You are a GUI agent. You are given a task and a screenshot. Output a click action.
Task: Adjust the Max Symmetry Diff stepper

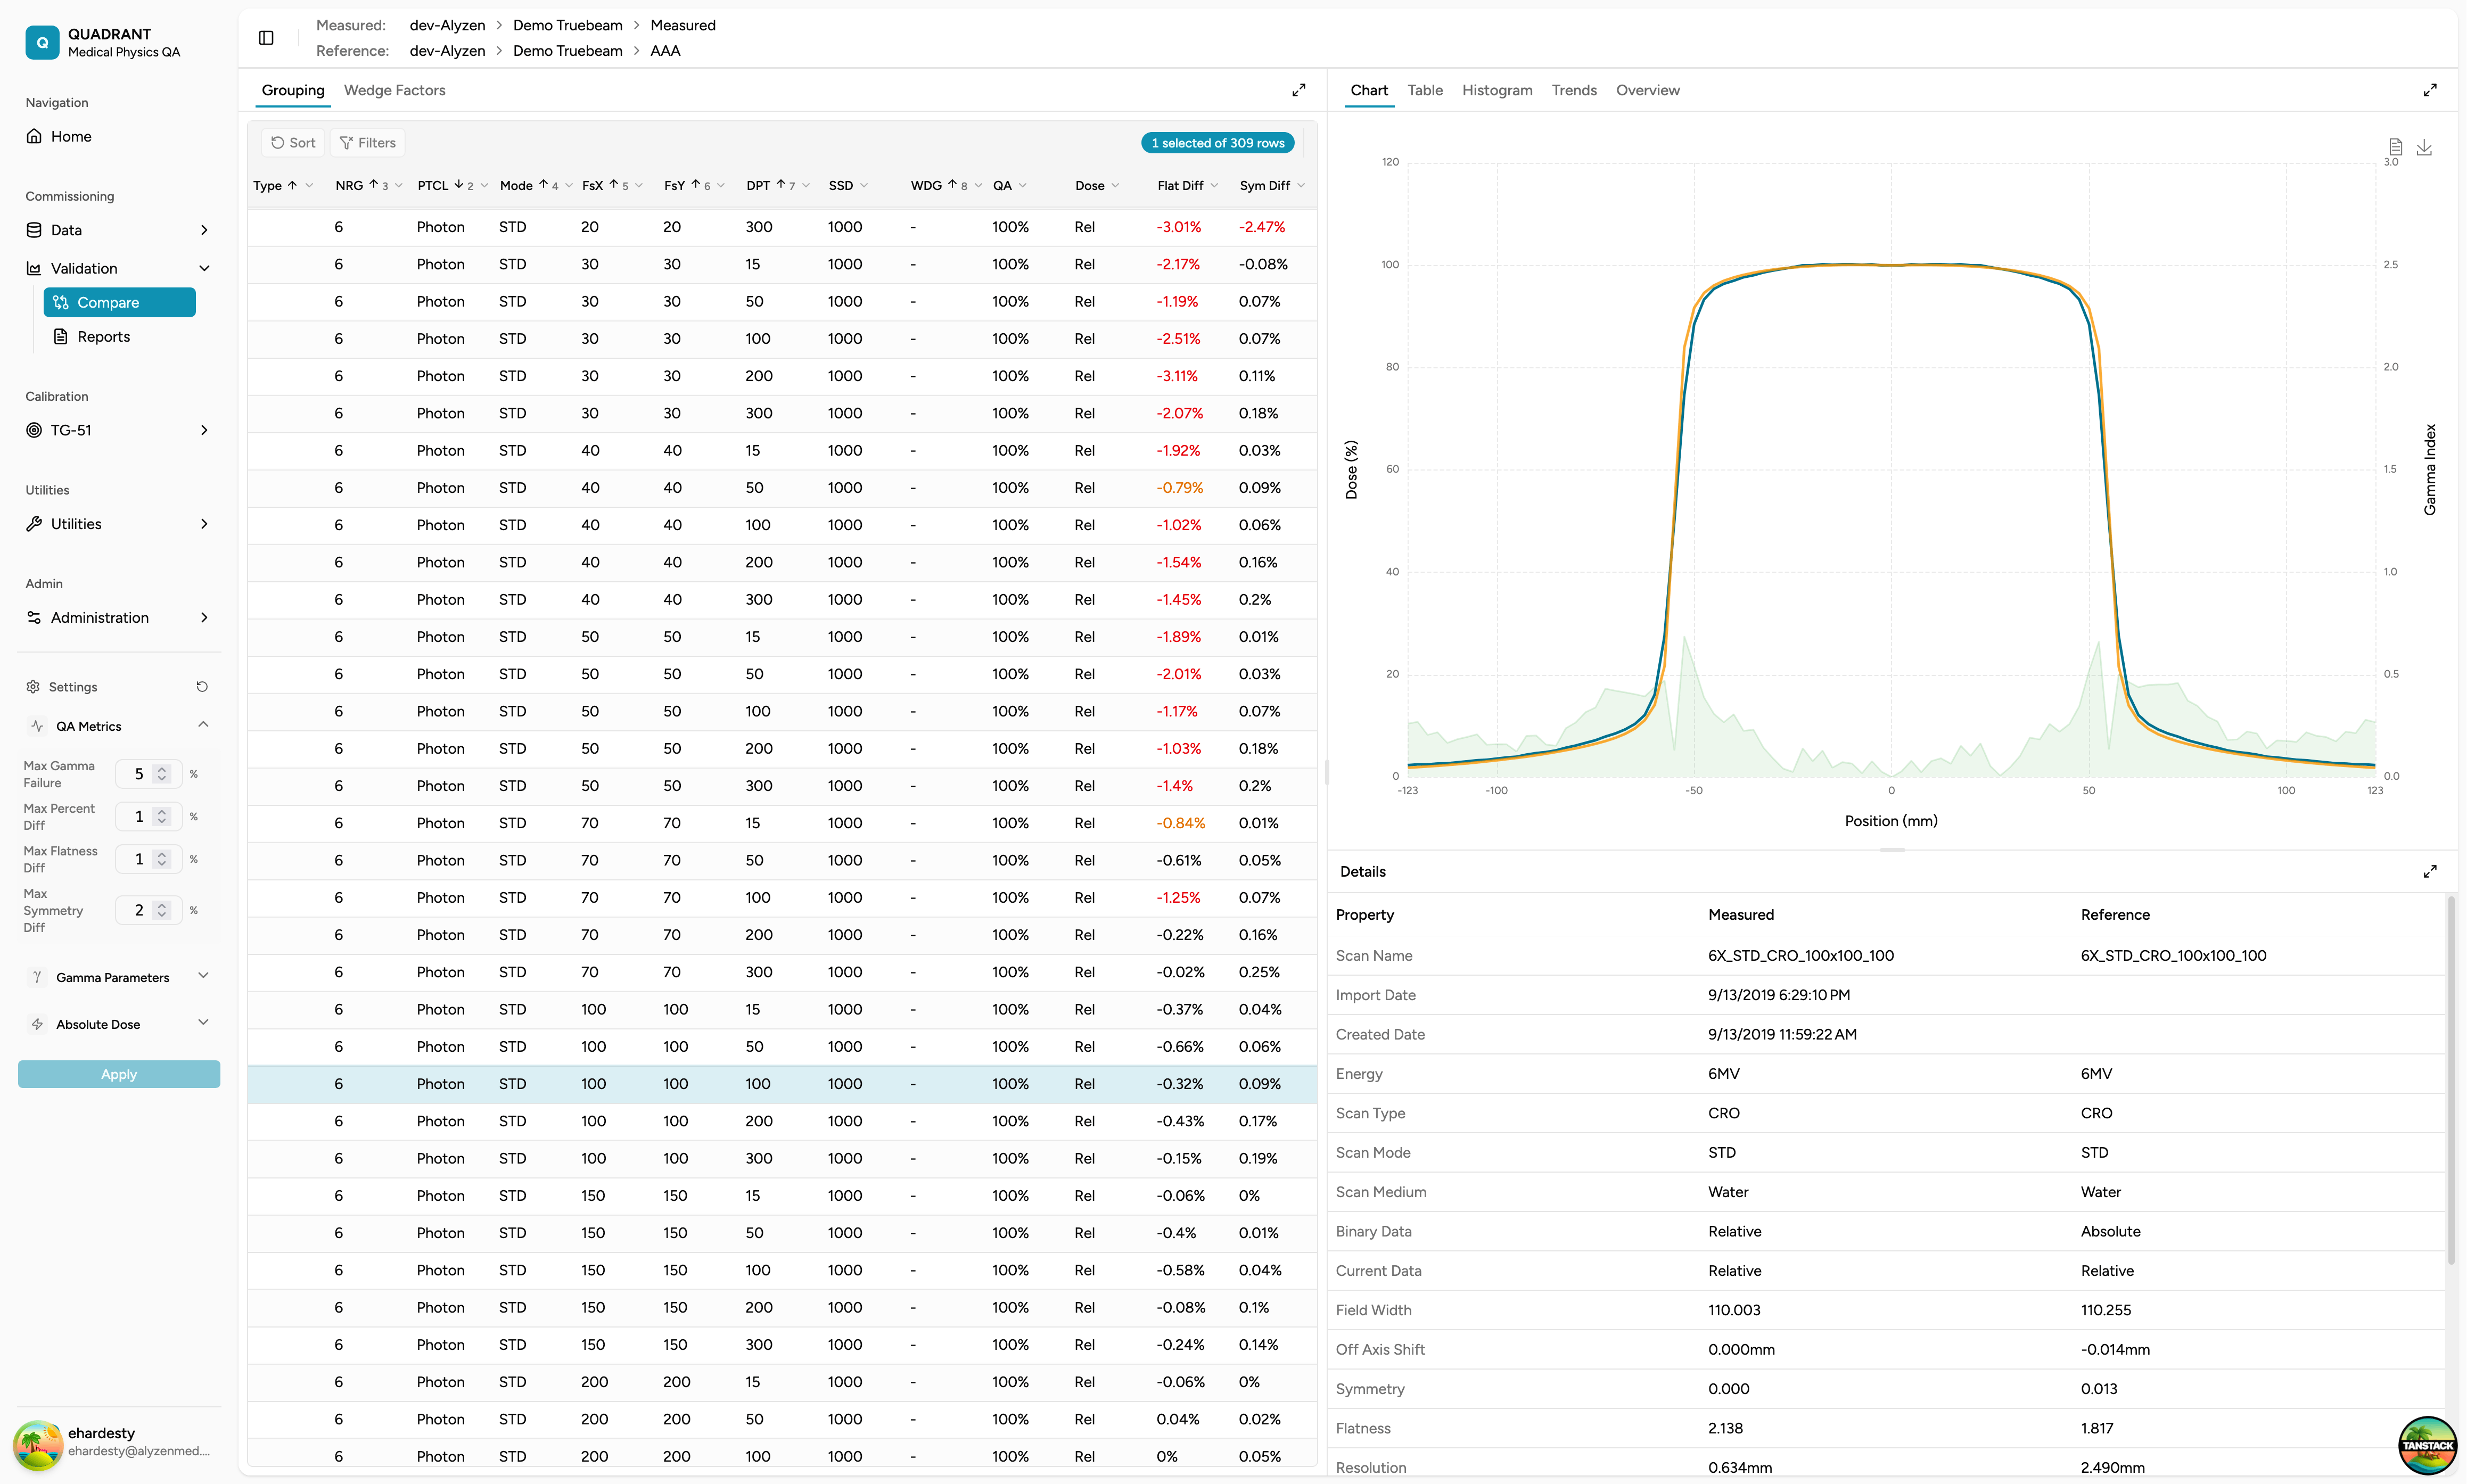pos(162,910)
